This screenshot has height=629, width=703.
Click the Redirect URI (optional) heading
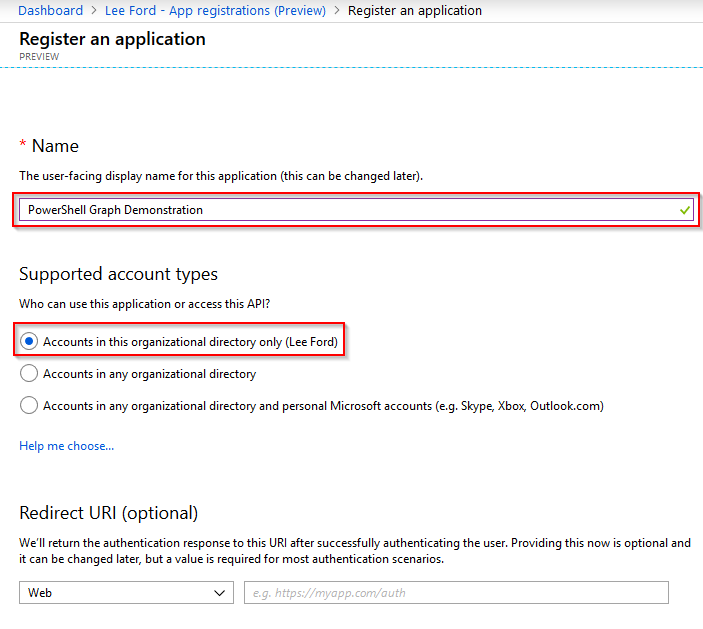coord(108,513)
